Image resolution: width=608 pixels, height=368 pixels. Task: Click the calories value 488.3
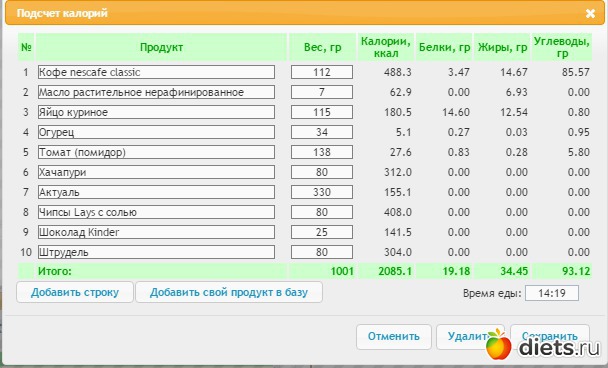click(x=398, y=72)
